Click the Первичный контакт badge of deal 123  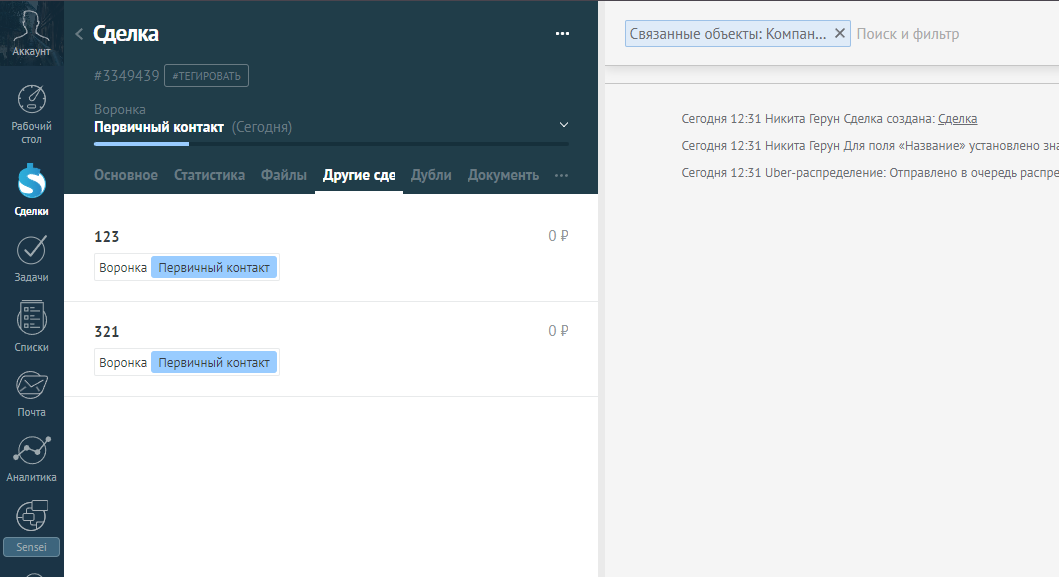(213, 268)
